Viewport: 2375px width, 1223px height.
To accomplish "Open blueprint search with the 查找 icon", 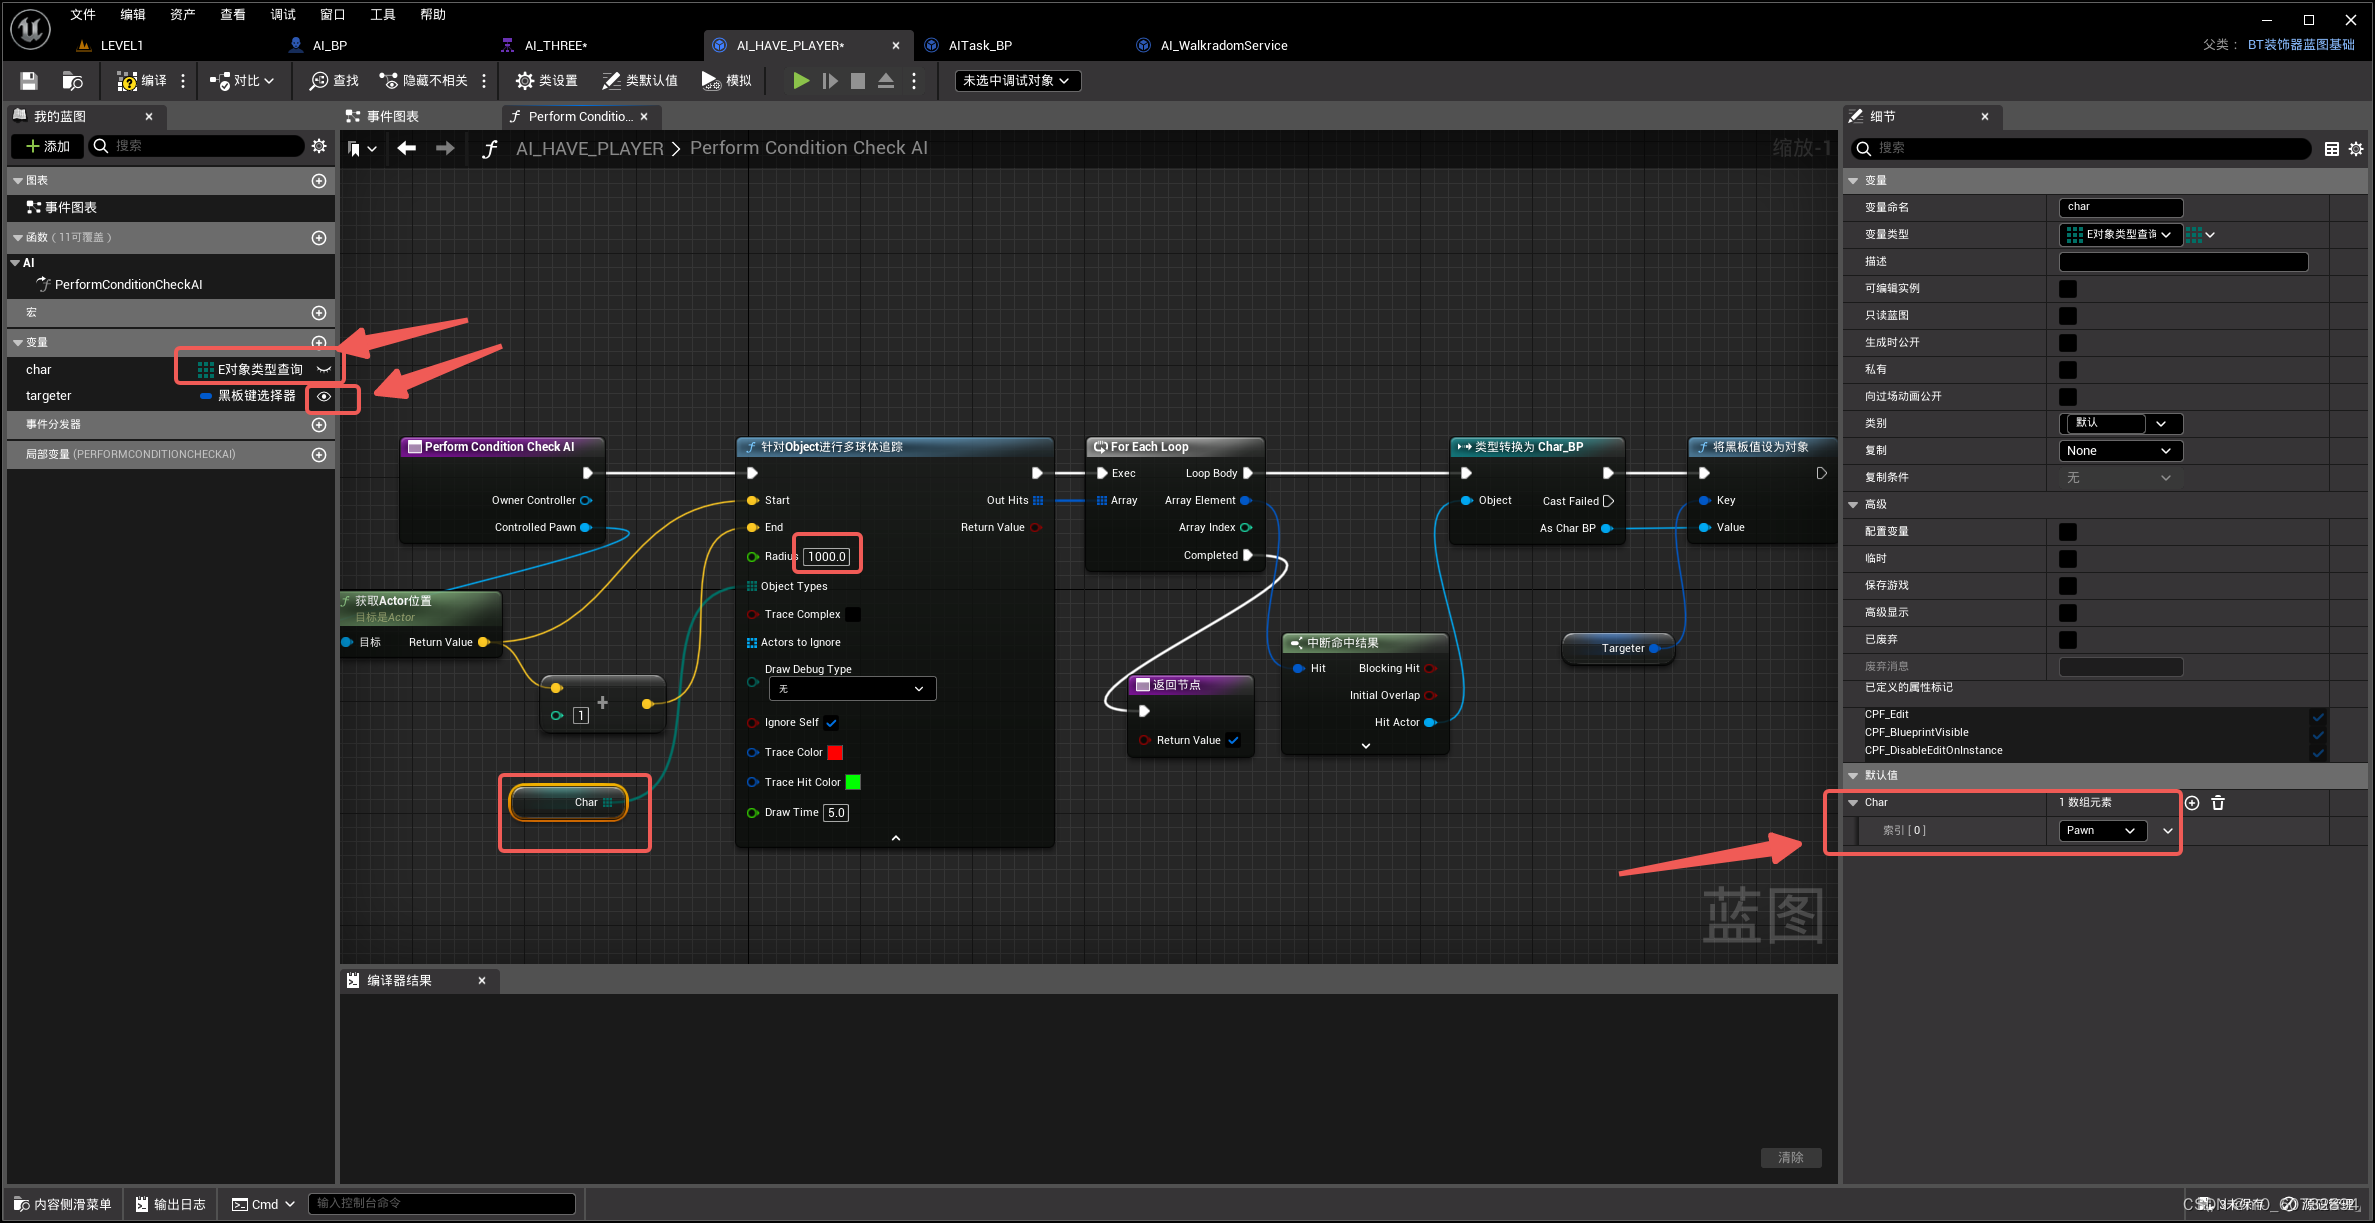I will tap(331, 81).
